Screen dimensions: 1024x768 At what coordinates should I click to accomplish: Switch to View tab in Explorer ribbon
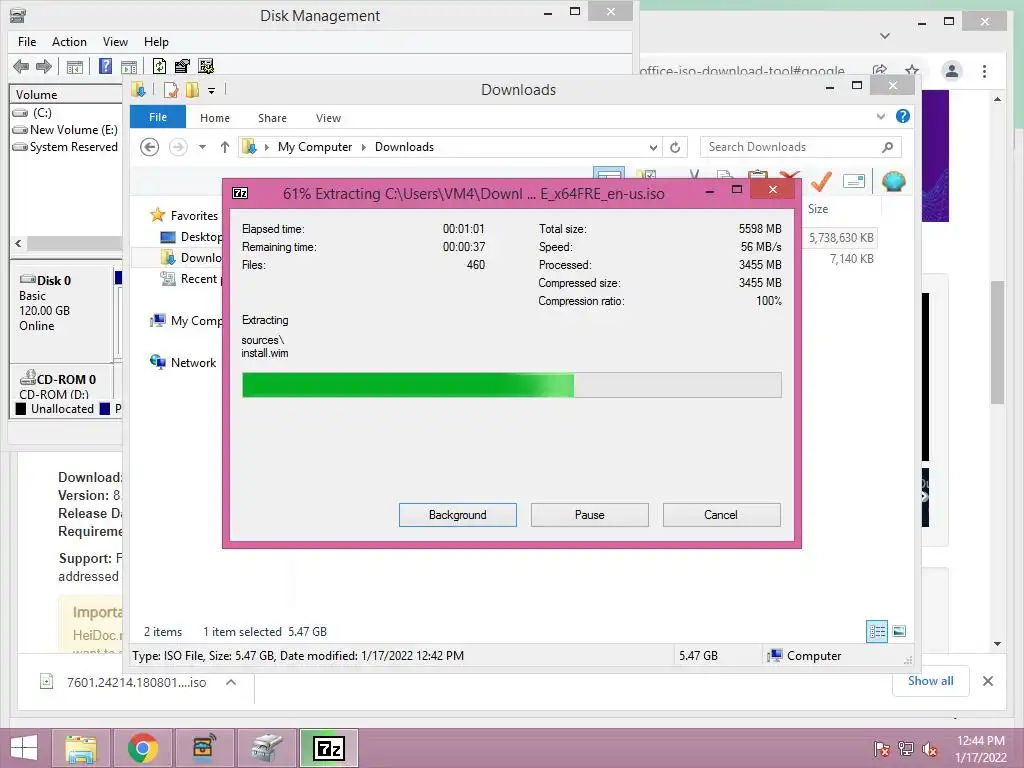[x=328, y=118]
